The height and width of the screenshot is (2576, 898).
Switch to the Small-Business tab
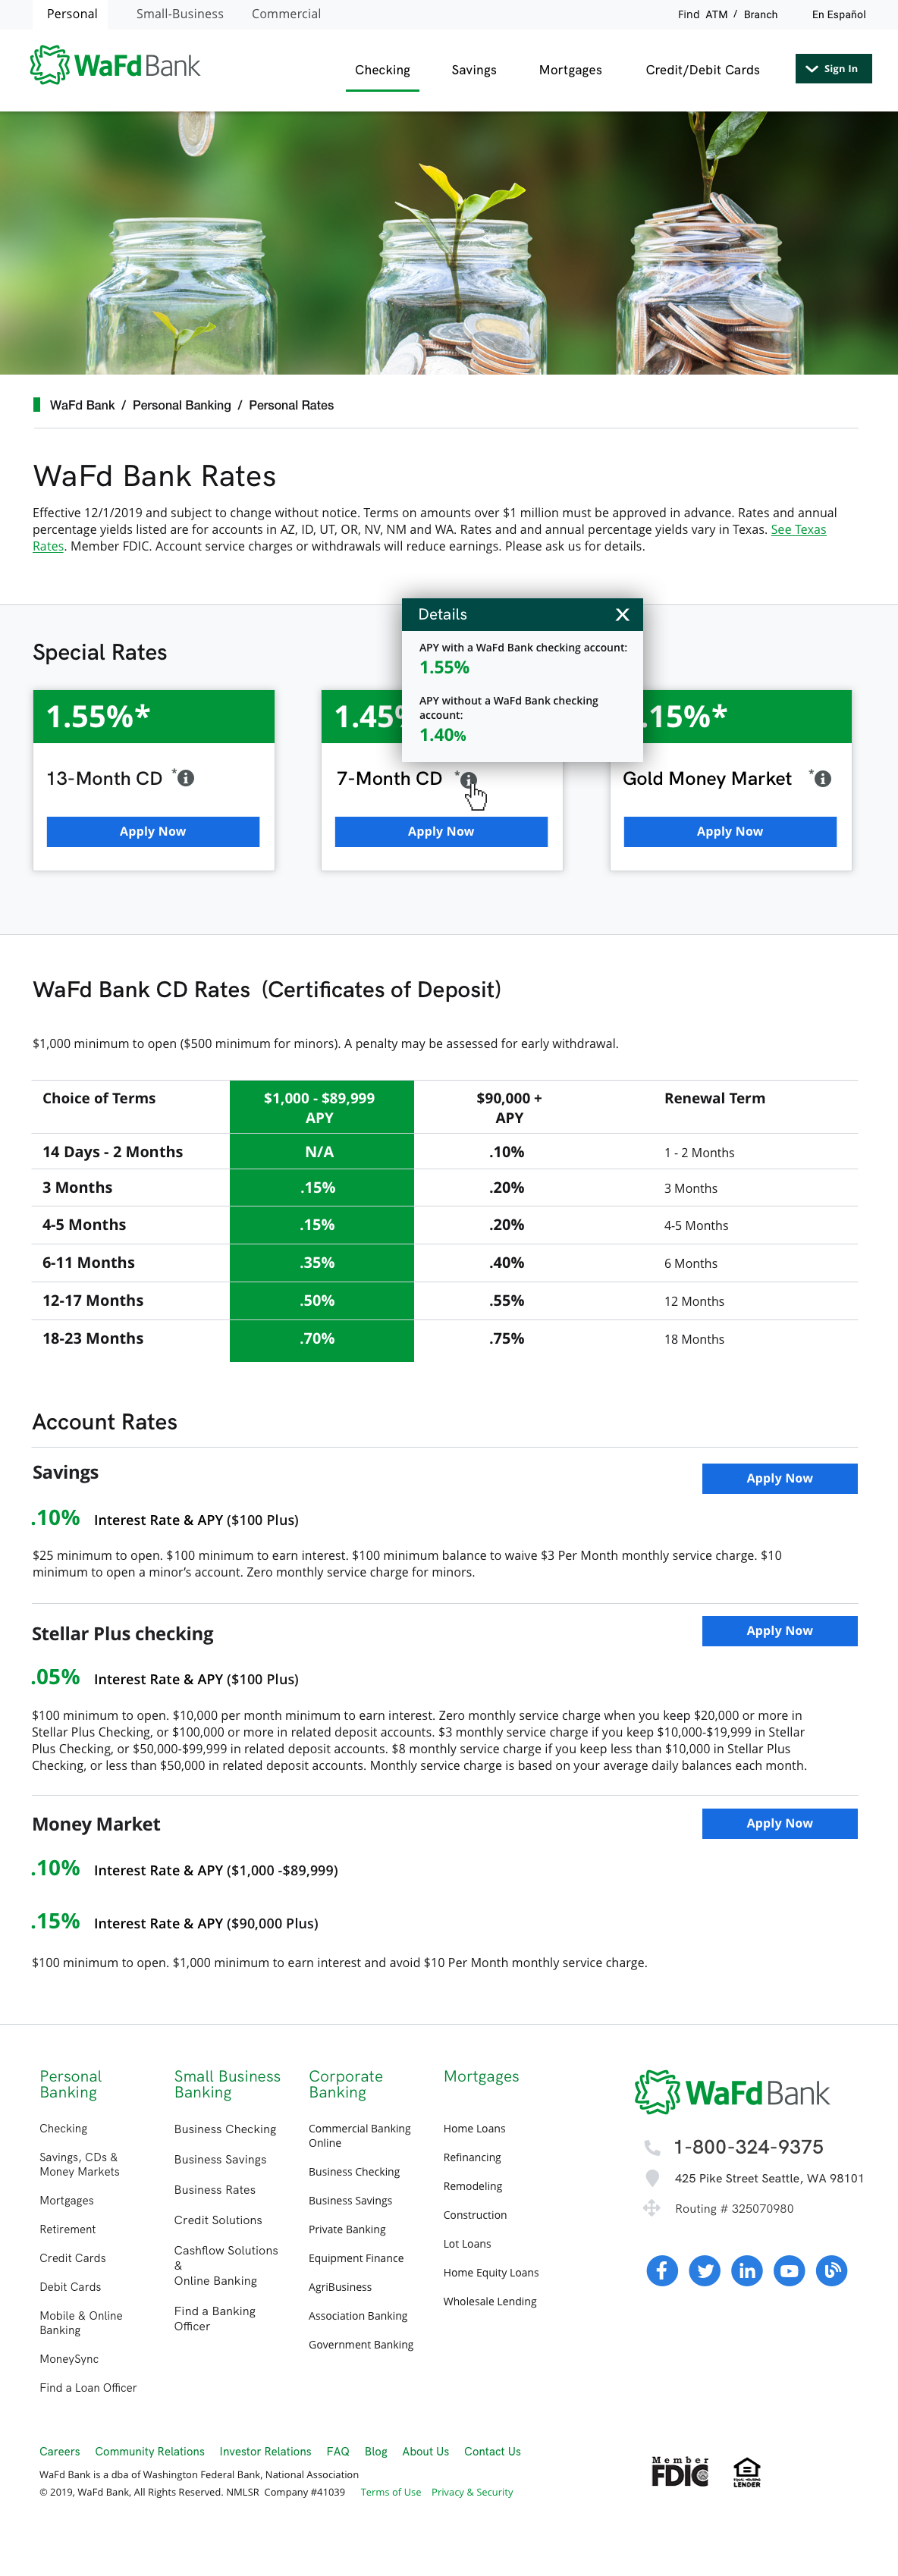tap(180, 14)
